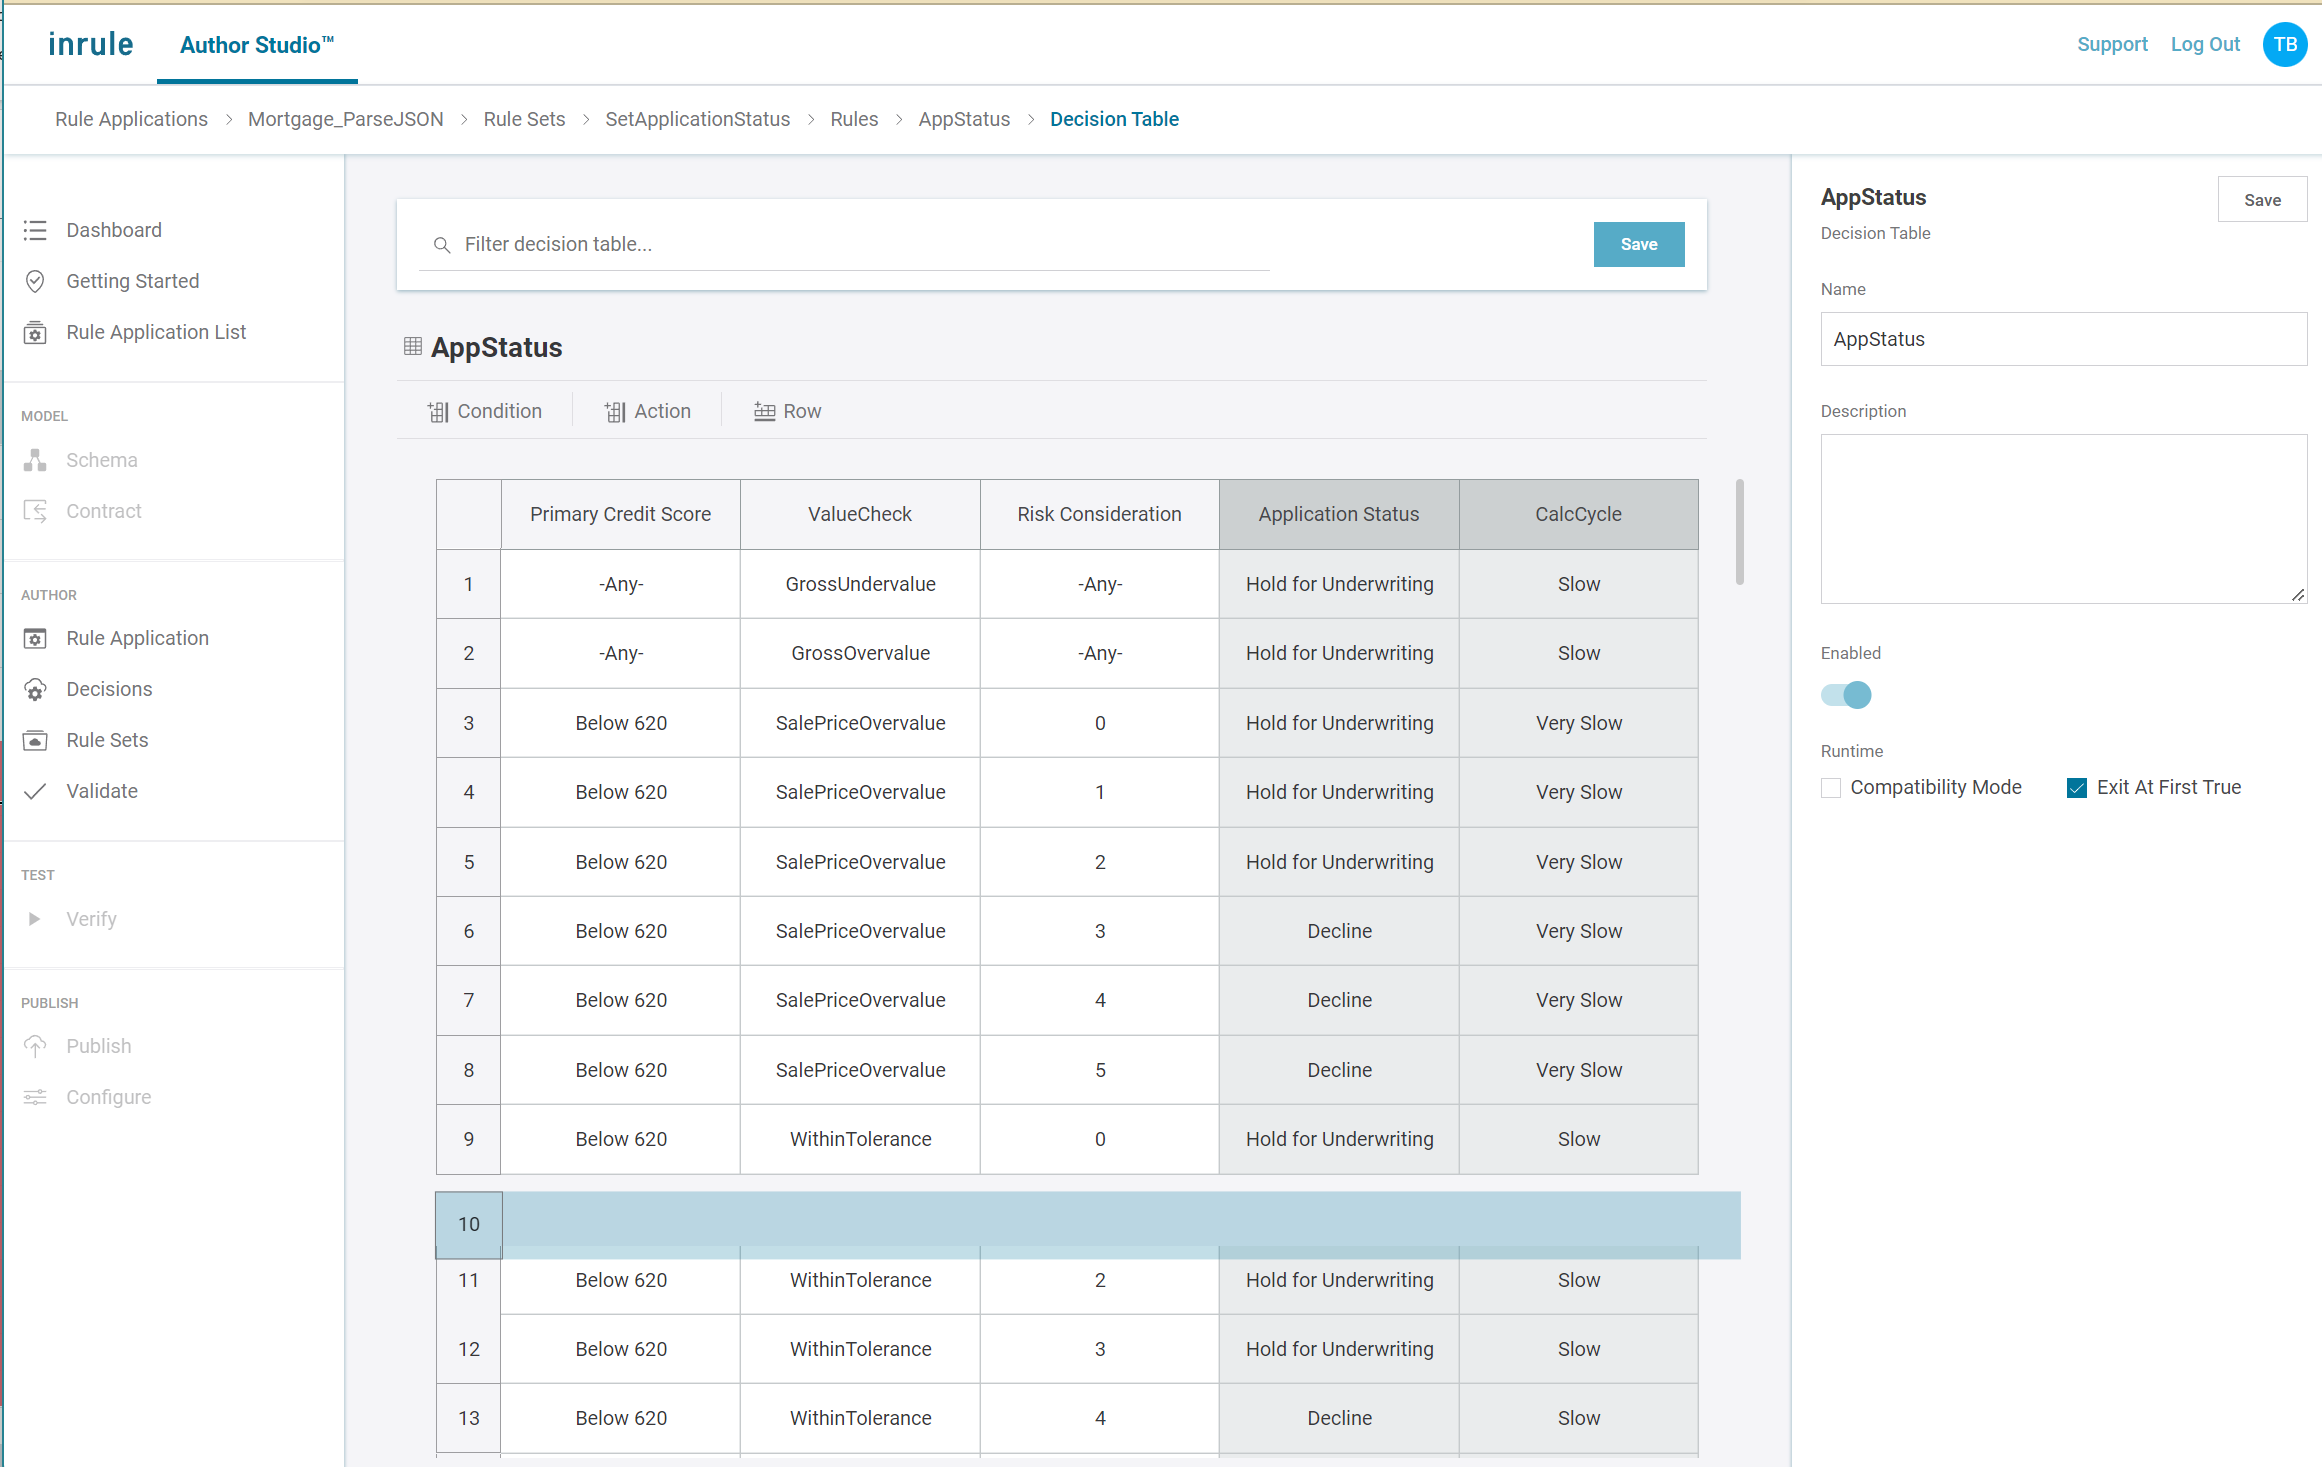The width and height of the screenshot is (2322, 1467).
Task: Open the Author Studio tab
Action: click(257, 45)
